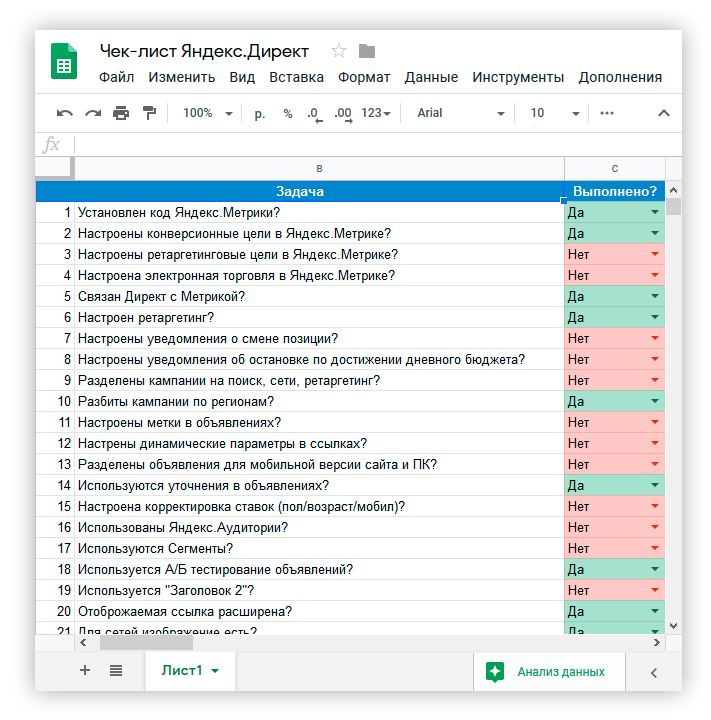Click the Google Sheets home logo
Image resolution: width=711 pixels, height=720 pixels.
(65, 62)
